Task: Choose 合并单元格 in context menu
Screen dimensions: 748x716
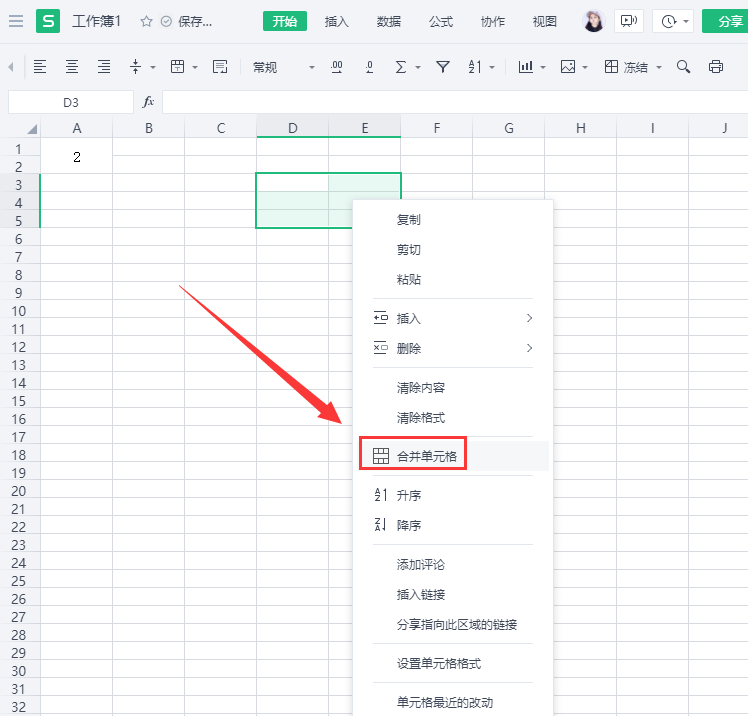Action: click(453, 456)
